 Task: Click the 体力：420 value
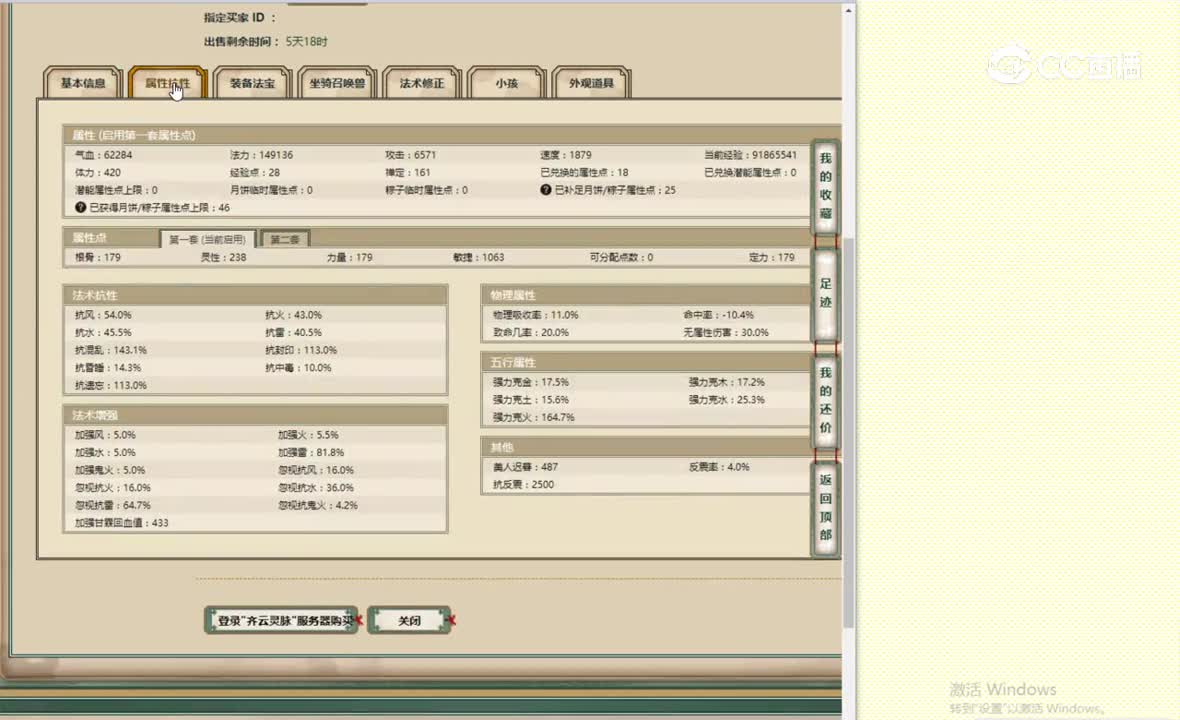pos(97,172)
